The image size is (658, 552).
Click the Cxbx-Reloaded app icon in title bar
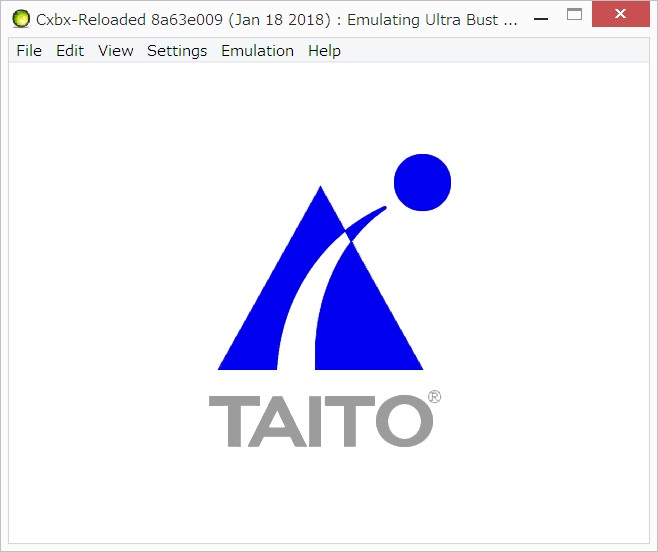(21, 19)
